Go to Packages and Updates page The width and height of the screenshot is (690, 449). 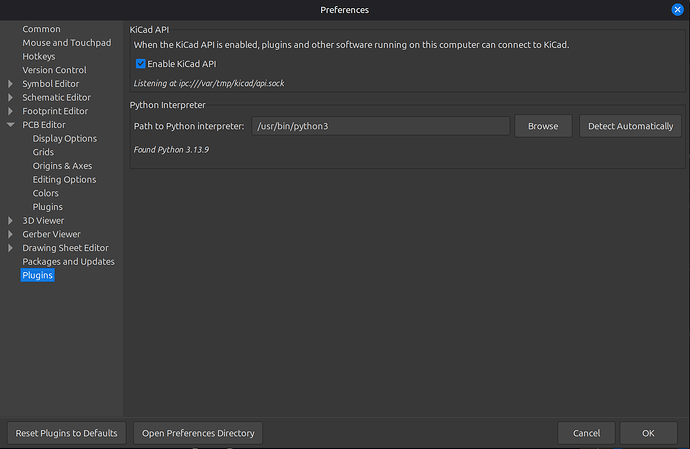coord(68,262)
